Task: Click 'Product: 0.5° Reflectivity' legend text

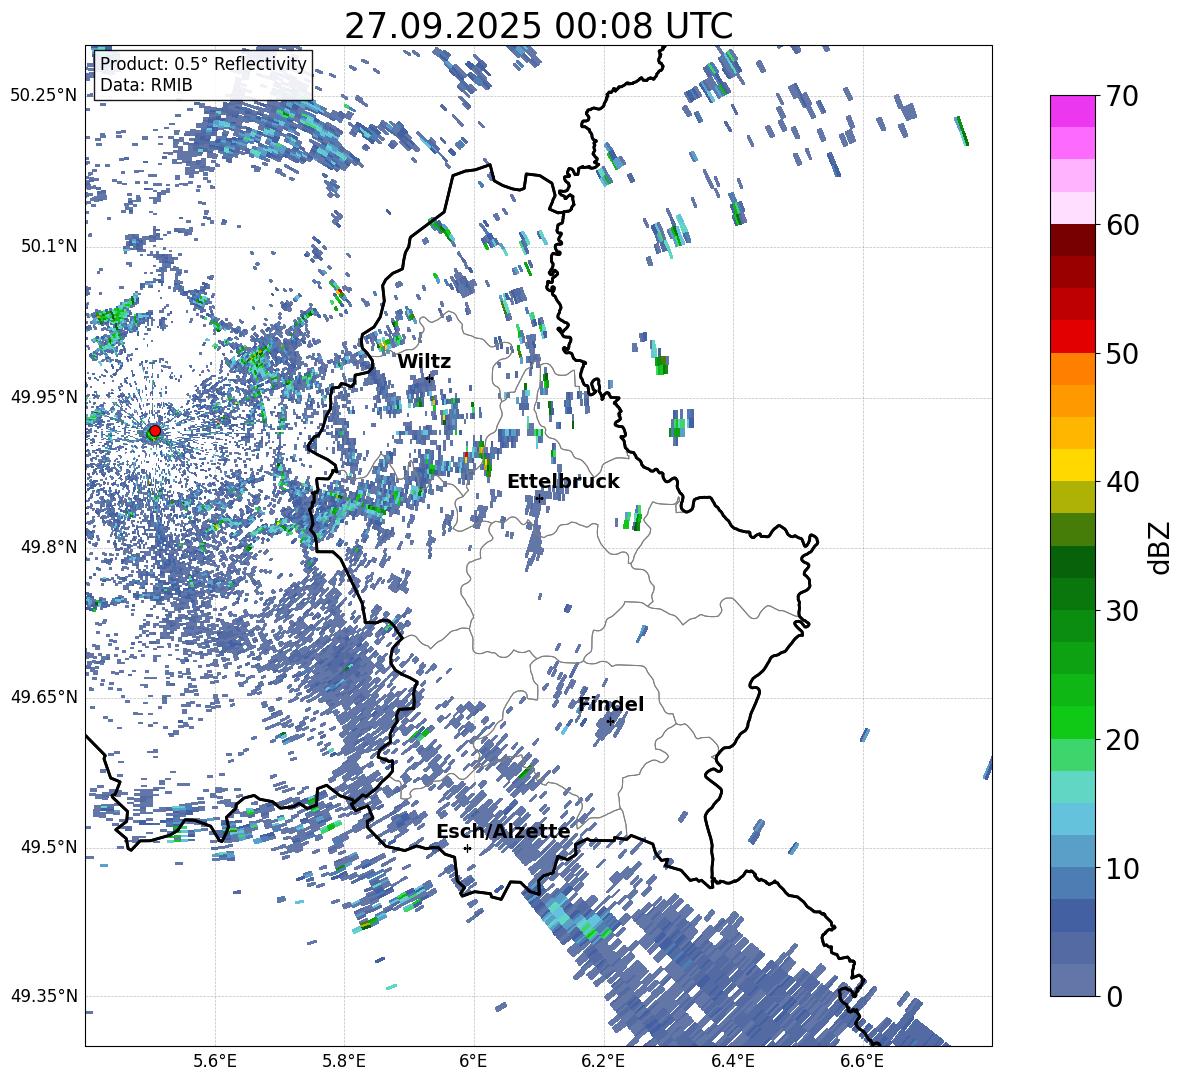Action: click(203, 64)
